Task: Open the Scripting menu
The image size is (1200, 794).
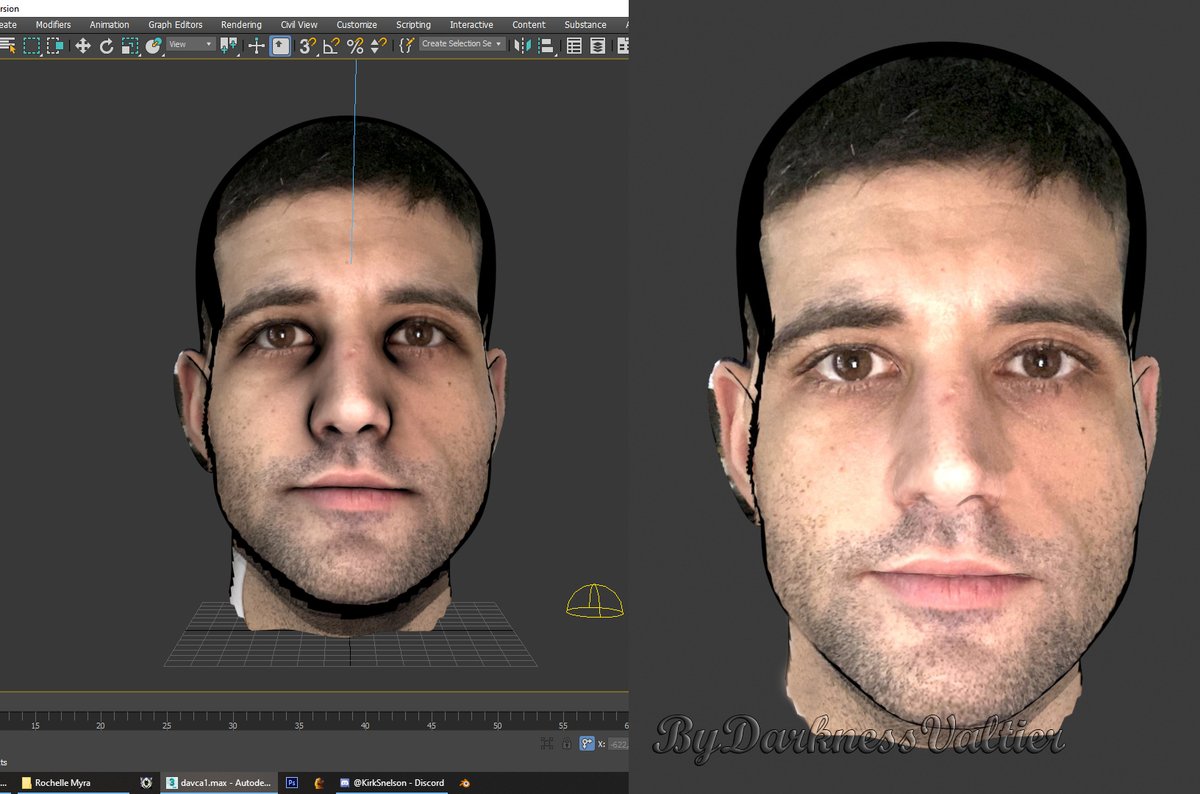Action: pyautogui.click(x=413, y=24)
